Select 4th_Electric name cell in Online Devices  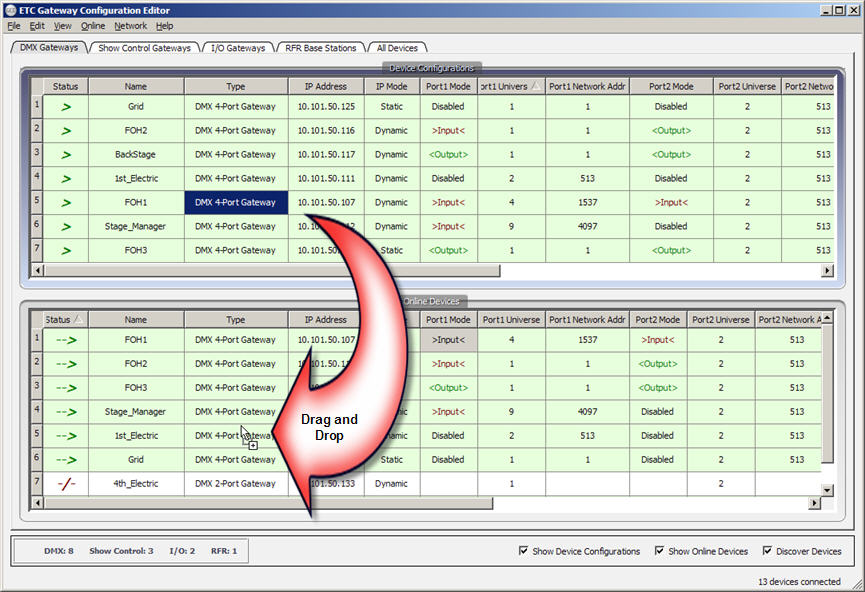(136, 484)
